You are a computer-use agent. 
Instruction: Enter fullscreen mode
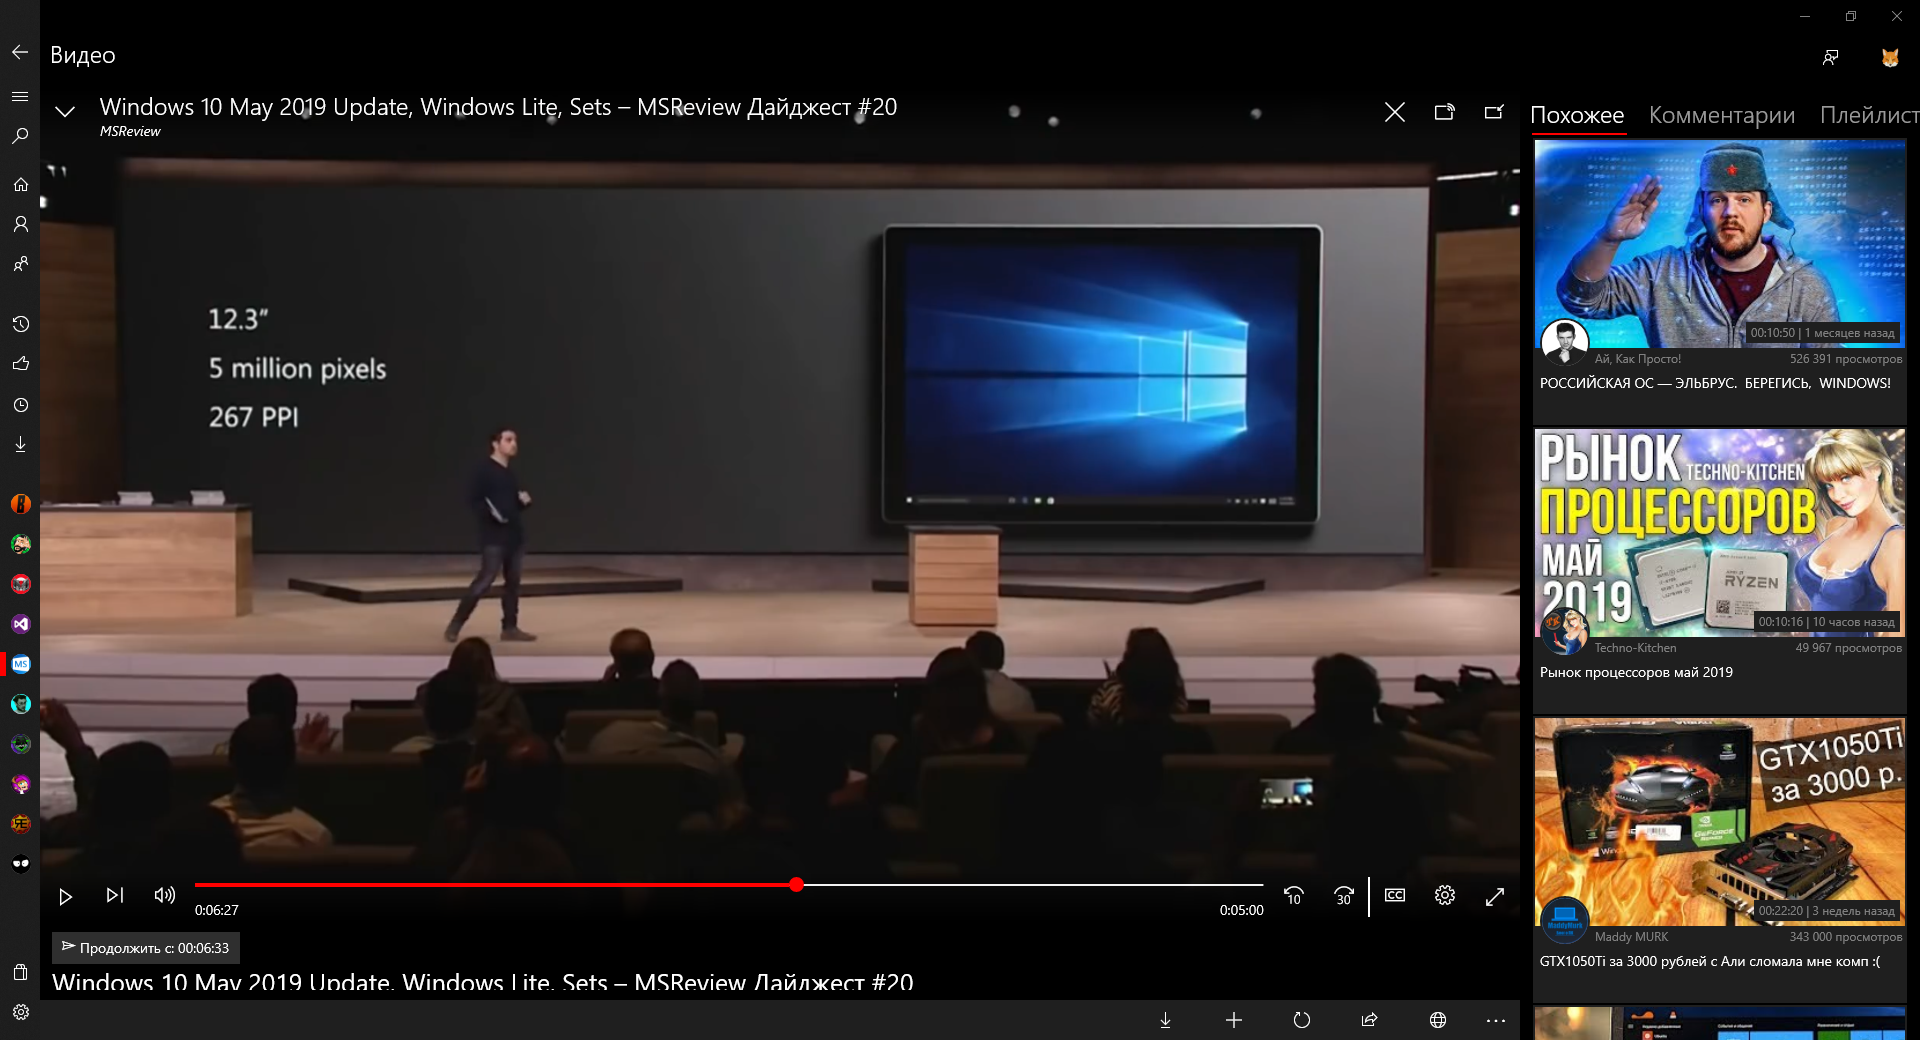pos(1495,897)
